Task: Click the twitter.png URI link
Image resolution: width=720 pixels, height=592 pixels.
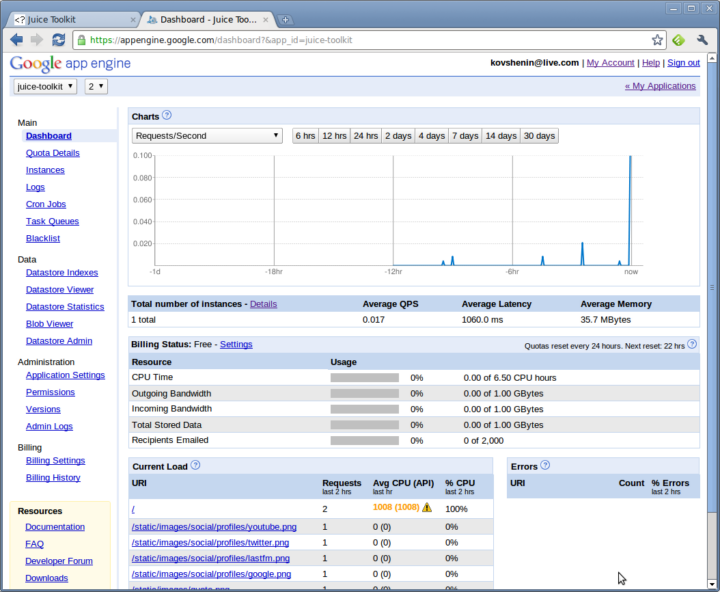Action: click(210, 542)
